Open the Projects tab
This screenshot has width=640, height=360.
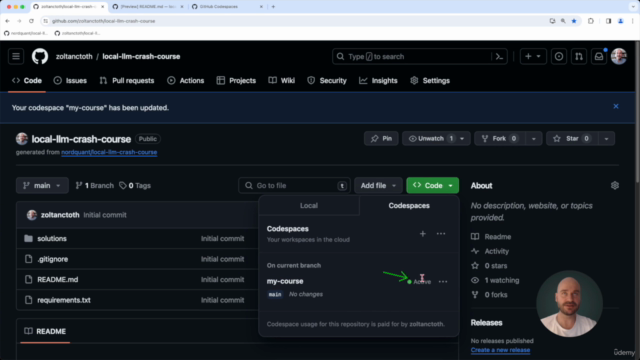236,81
